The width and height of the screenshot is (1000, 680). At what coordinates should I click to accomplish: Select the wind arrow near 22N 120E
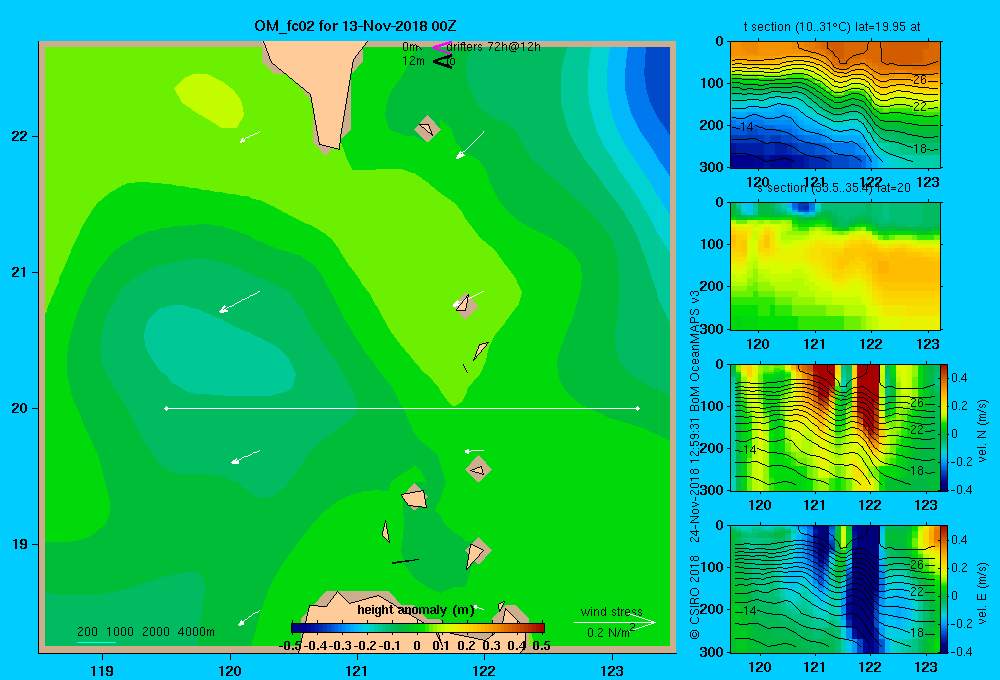click(249, 137)
